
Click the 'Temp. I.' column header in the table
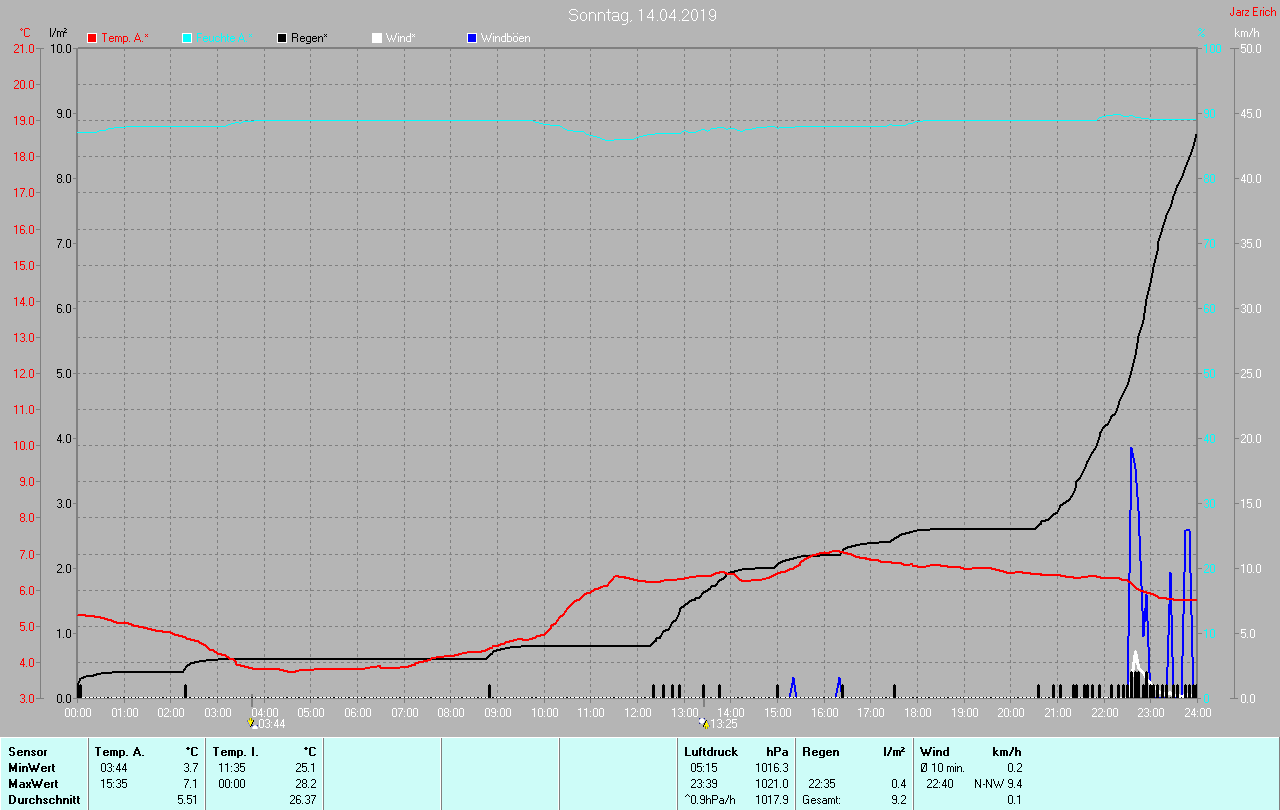tap(236, 752)
